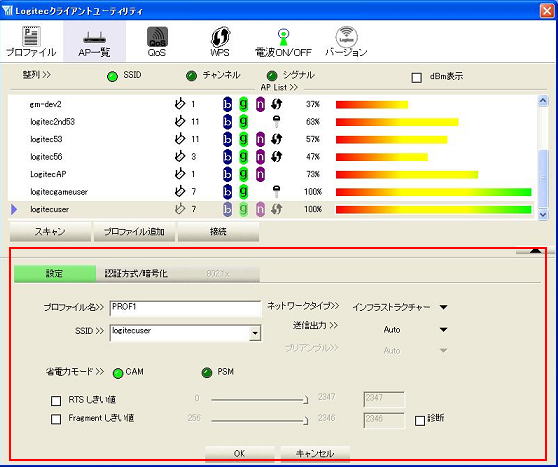
Task: Click AP list scrollbar up arrow
Action: 543,101
